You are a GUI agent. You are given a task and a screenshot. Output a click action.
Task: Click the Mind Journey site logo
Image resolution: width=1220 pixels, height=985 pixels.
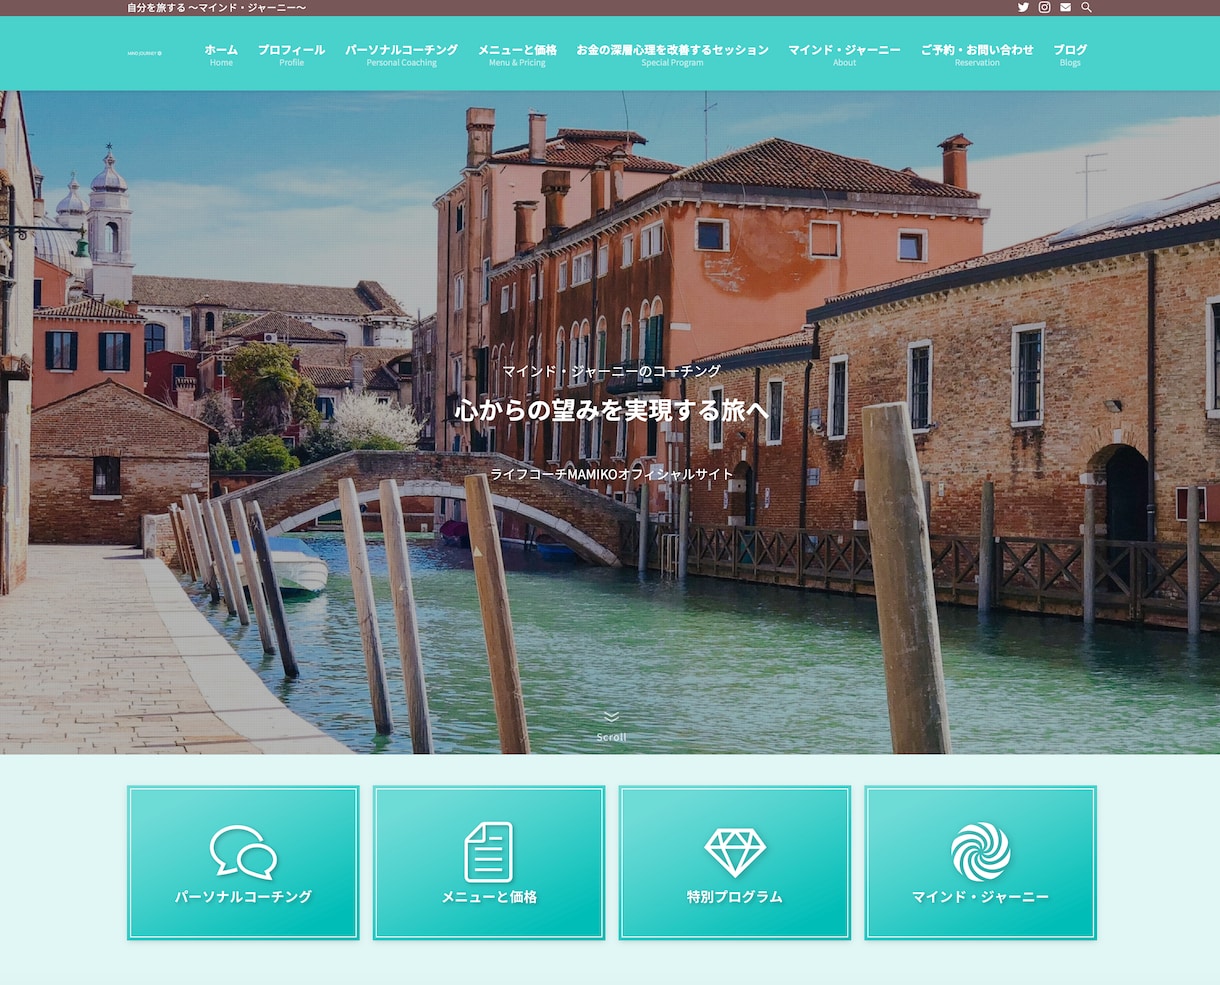144,53
